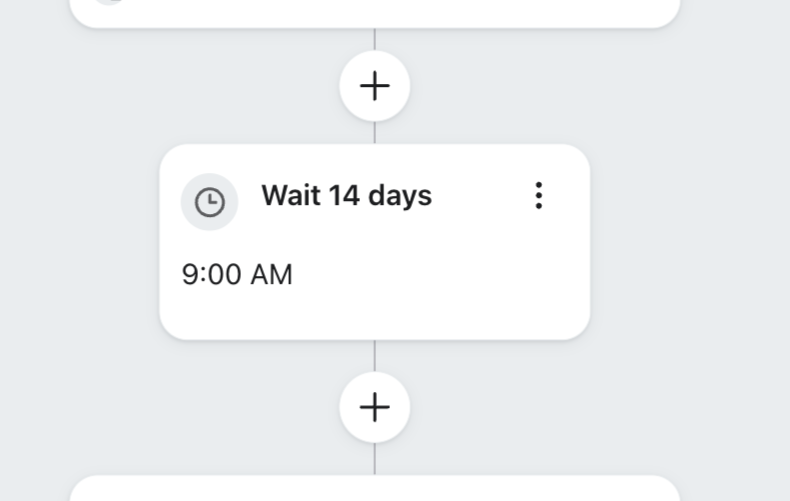
Task: Select the partially visible card at the bottom
Action: [374, 489]
